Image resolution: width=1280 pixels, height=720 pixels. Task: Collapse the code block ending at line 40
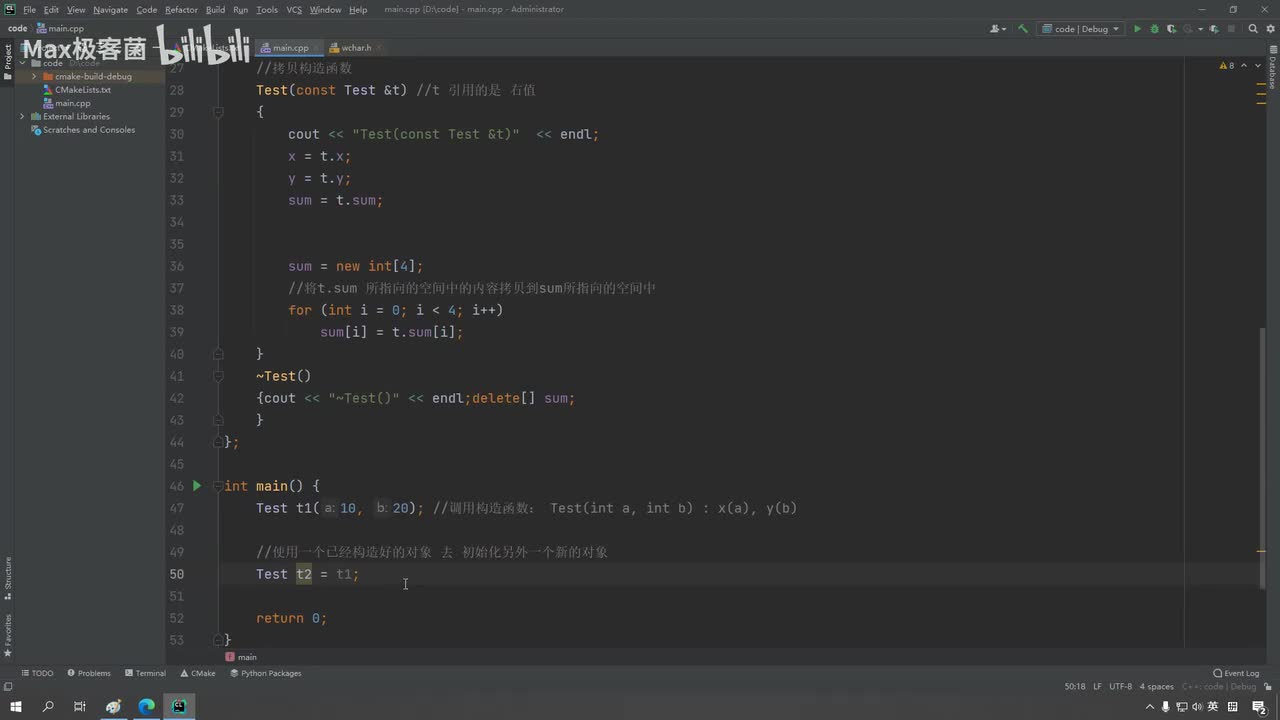point(218,354)
